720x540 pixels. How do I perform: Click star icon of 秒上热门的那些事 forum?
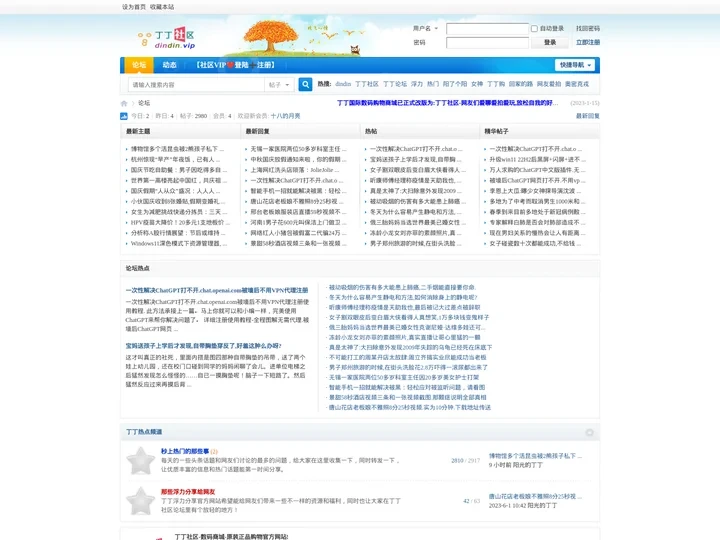[x=141, y=461]
